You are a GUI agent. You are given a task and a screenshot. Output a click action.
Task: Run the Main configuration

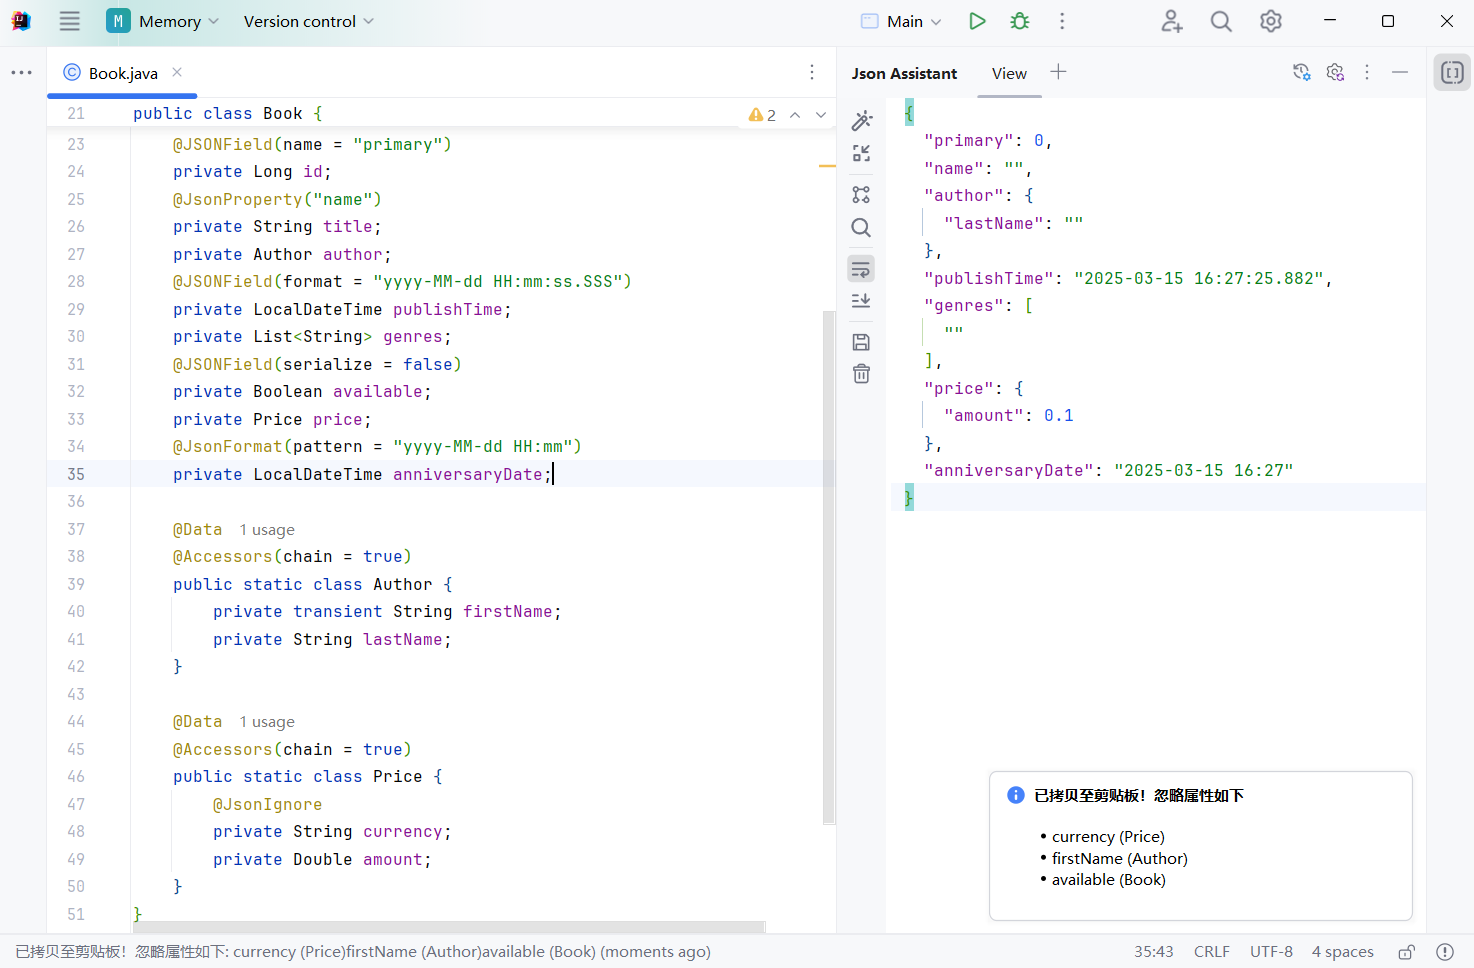point(977,21)
